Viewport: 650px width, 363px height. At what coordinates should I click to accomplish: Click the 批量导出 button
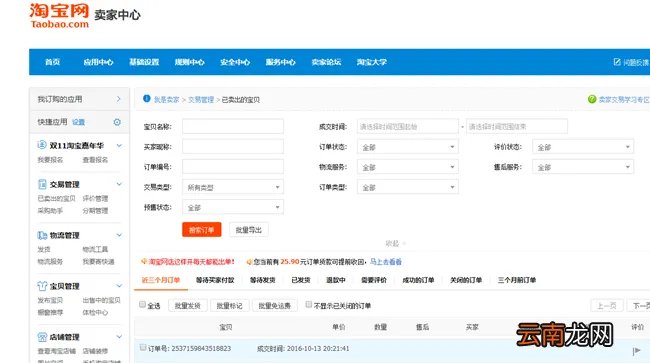tap(249, 230)
